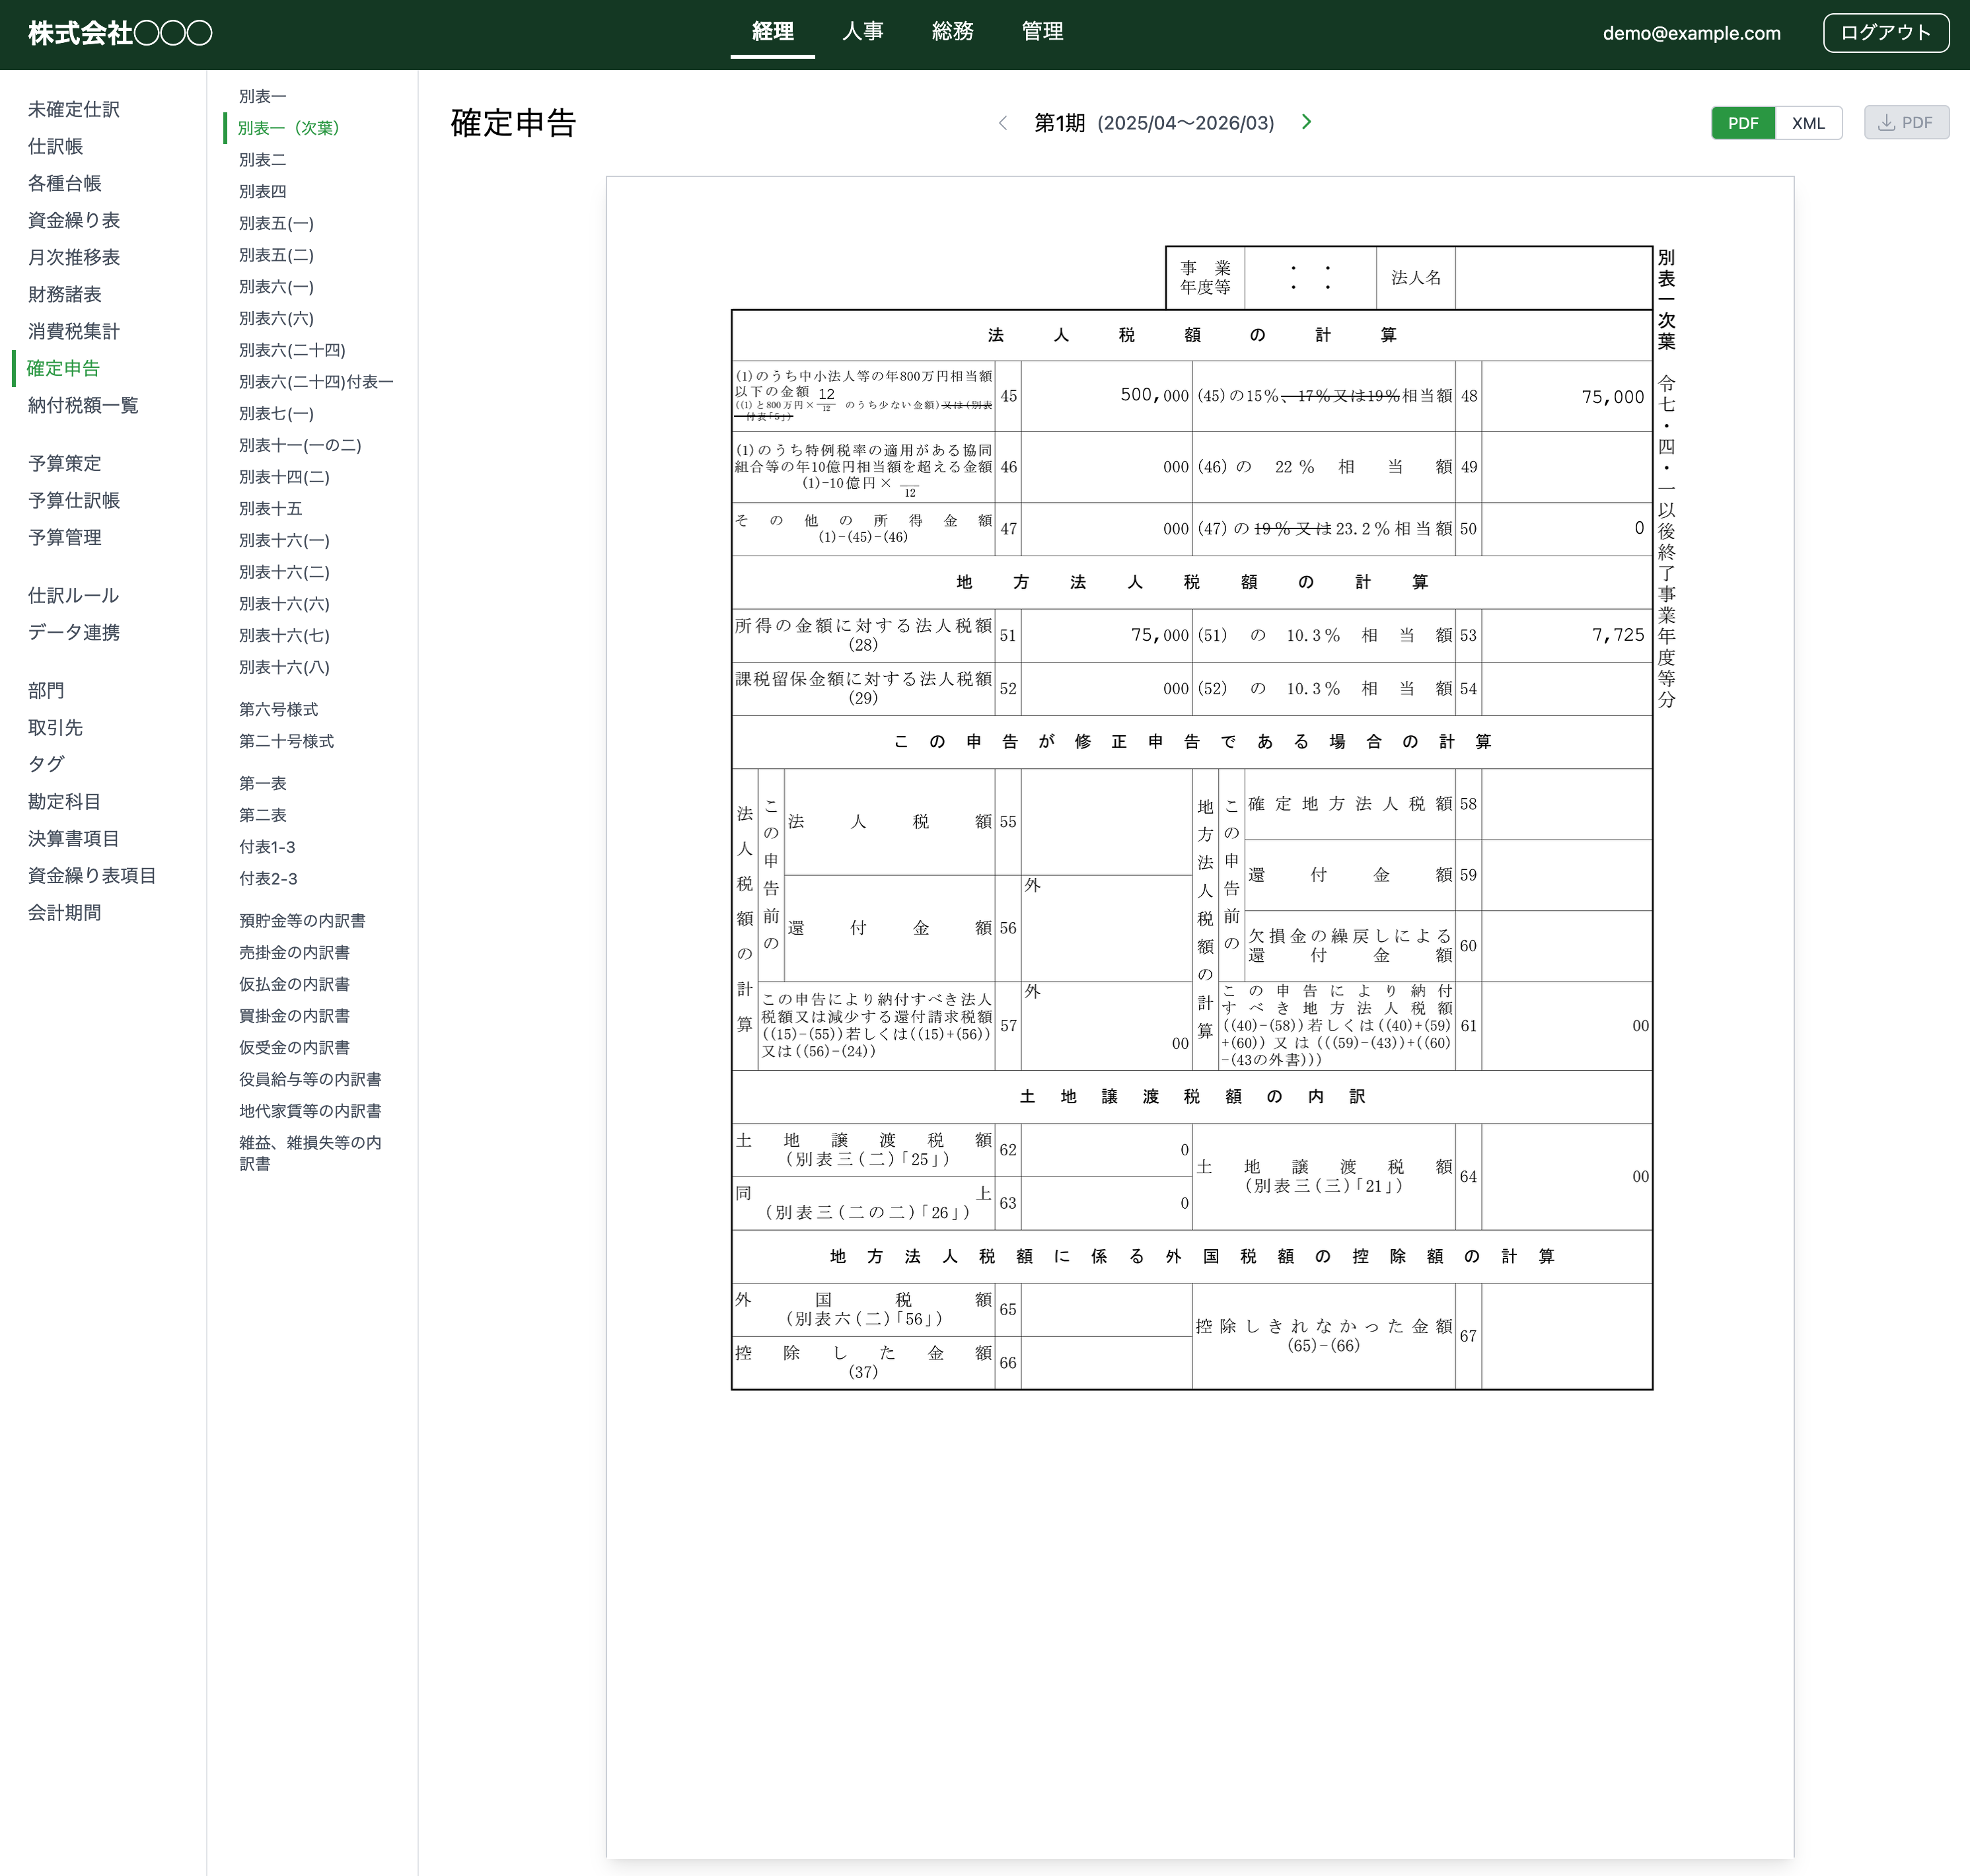Screen dimensions: 1970x1876
Task: Navigate to next period with right chevron
Action: click(x=1306, y=122)
